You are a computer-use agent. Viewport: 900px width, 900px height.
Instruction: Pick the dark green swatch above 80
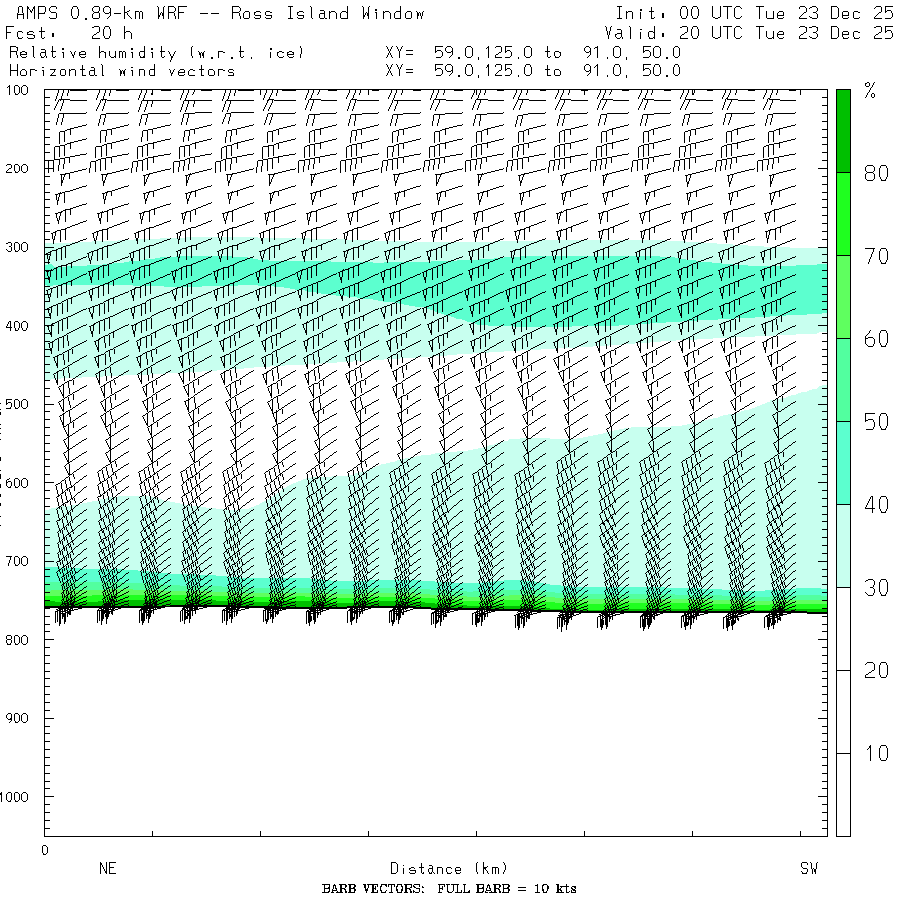click(843, 130)
